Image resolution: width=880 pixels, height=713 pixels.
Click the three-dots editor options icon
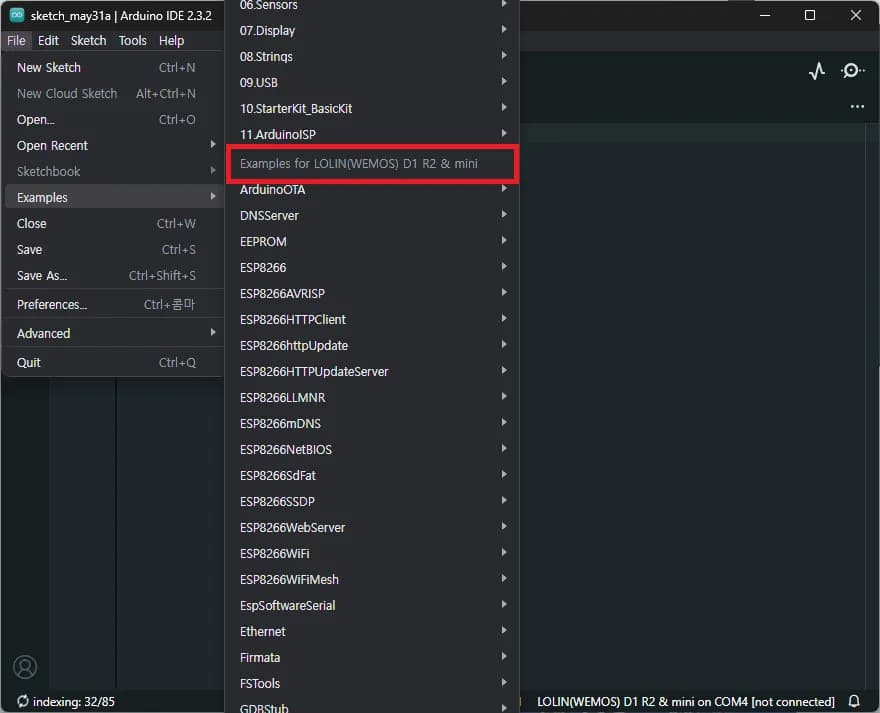point(857,106)
